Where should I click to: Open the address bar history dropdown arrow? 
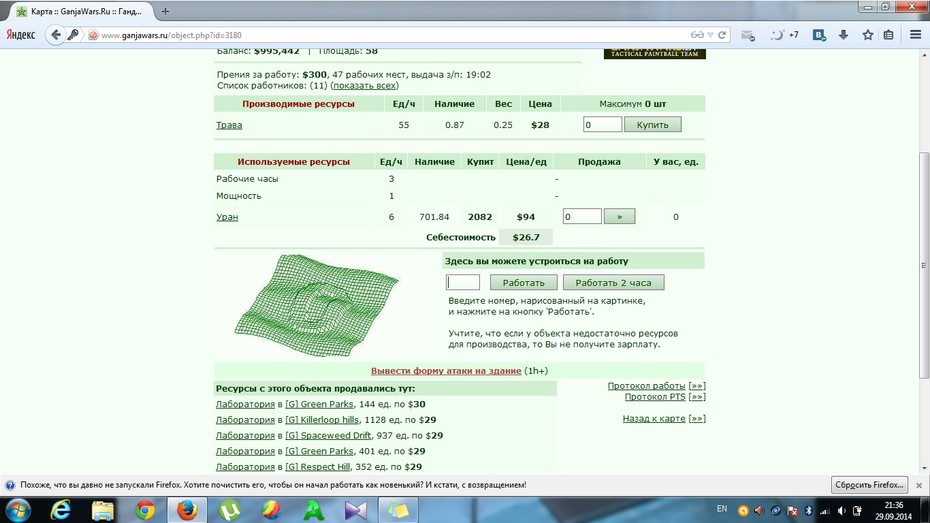[710, 35]
